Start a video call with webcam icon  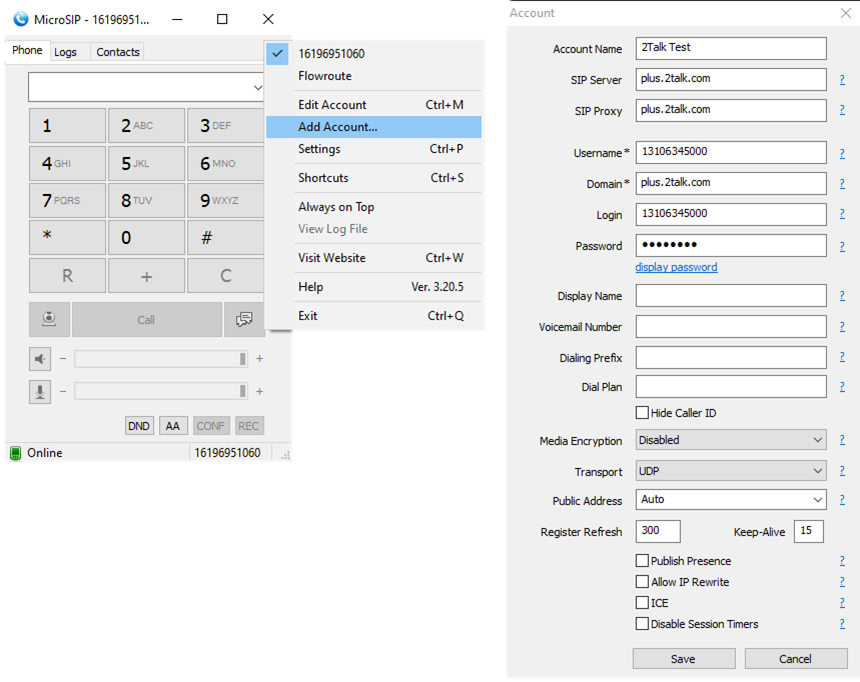[49, 319]
